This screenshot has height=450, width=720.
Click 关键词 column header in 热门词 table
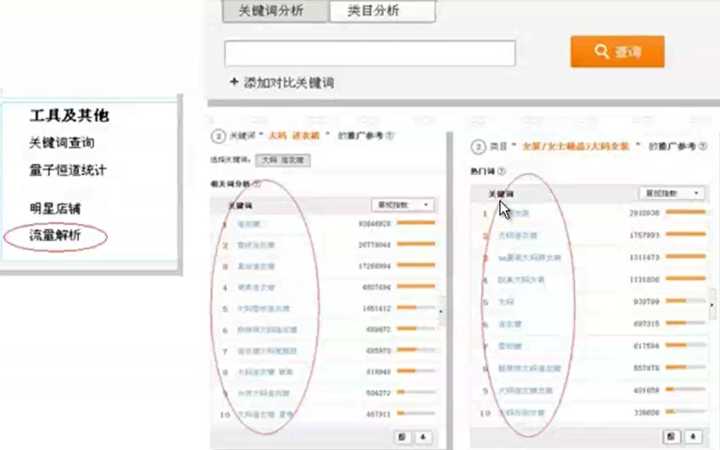(x=501, y=194)
